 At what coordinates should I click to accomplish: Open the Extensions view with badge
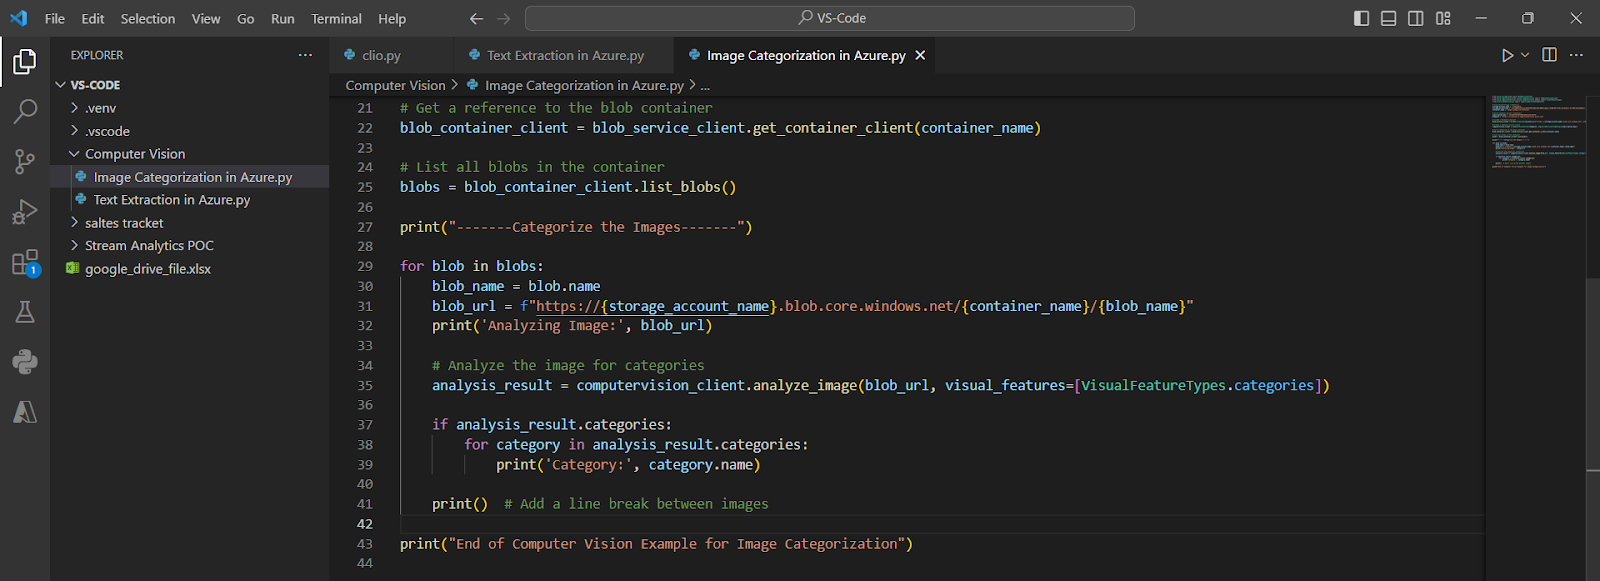(x=25, y=263)
